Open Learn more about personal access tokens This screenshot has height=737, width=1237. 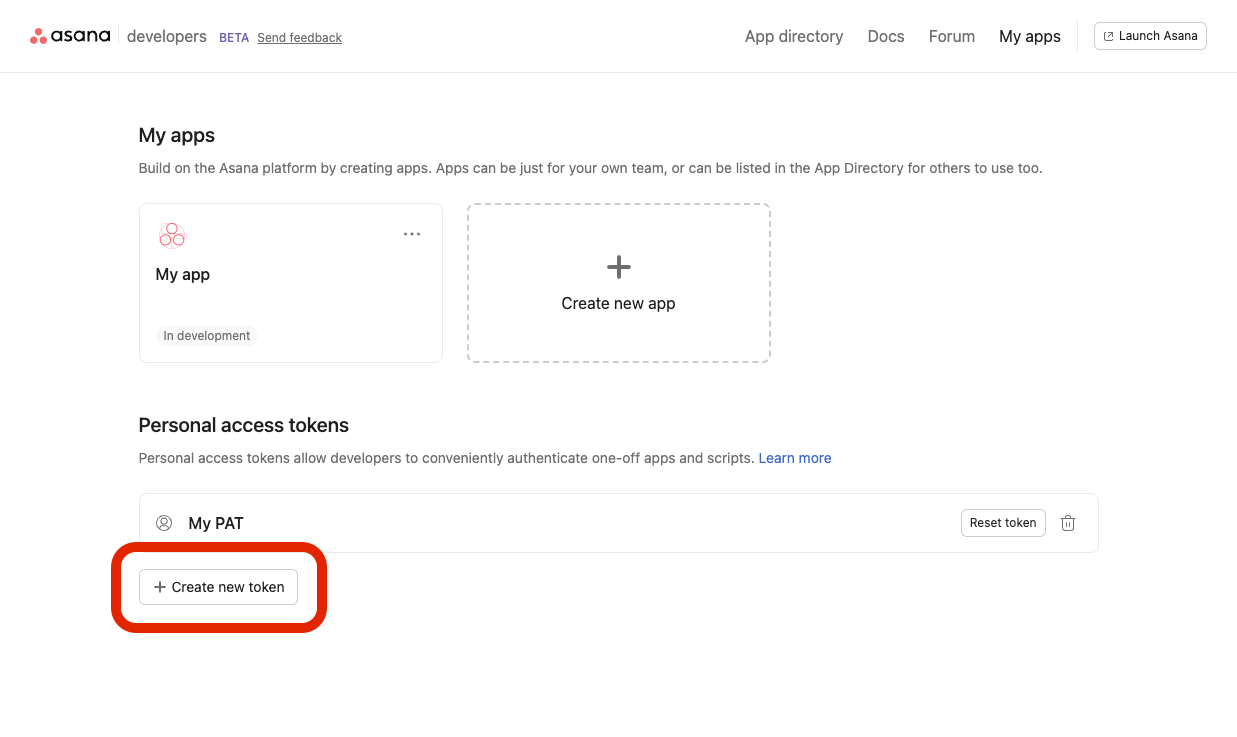click(x=795, y=458)
